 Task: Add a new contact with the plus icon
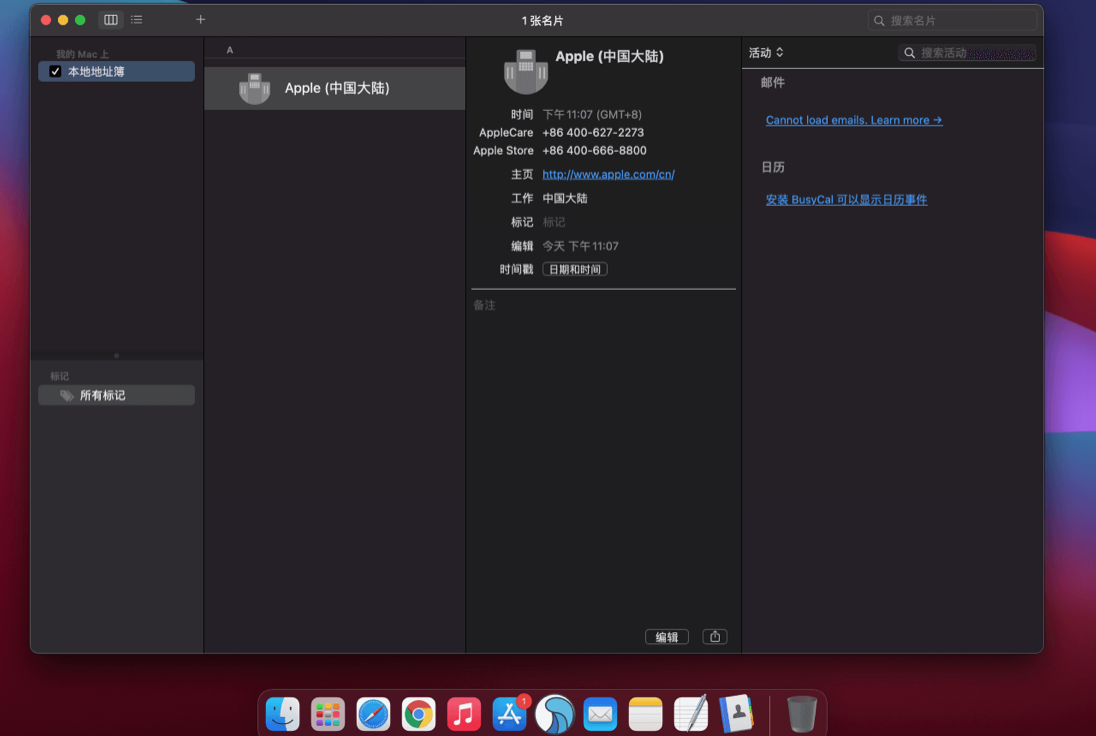(x=200, y=19)
